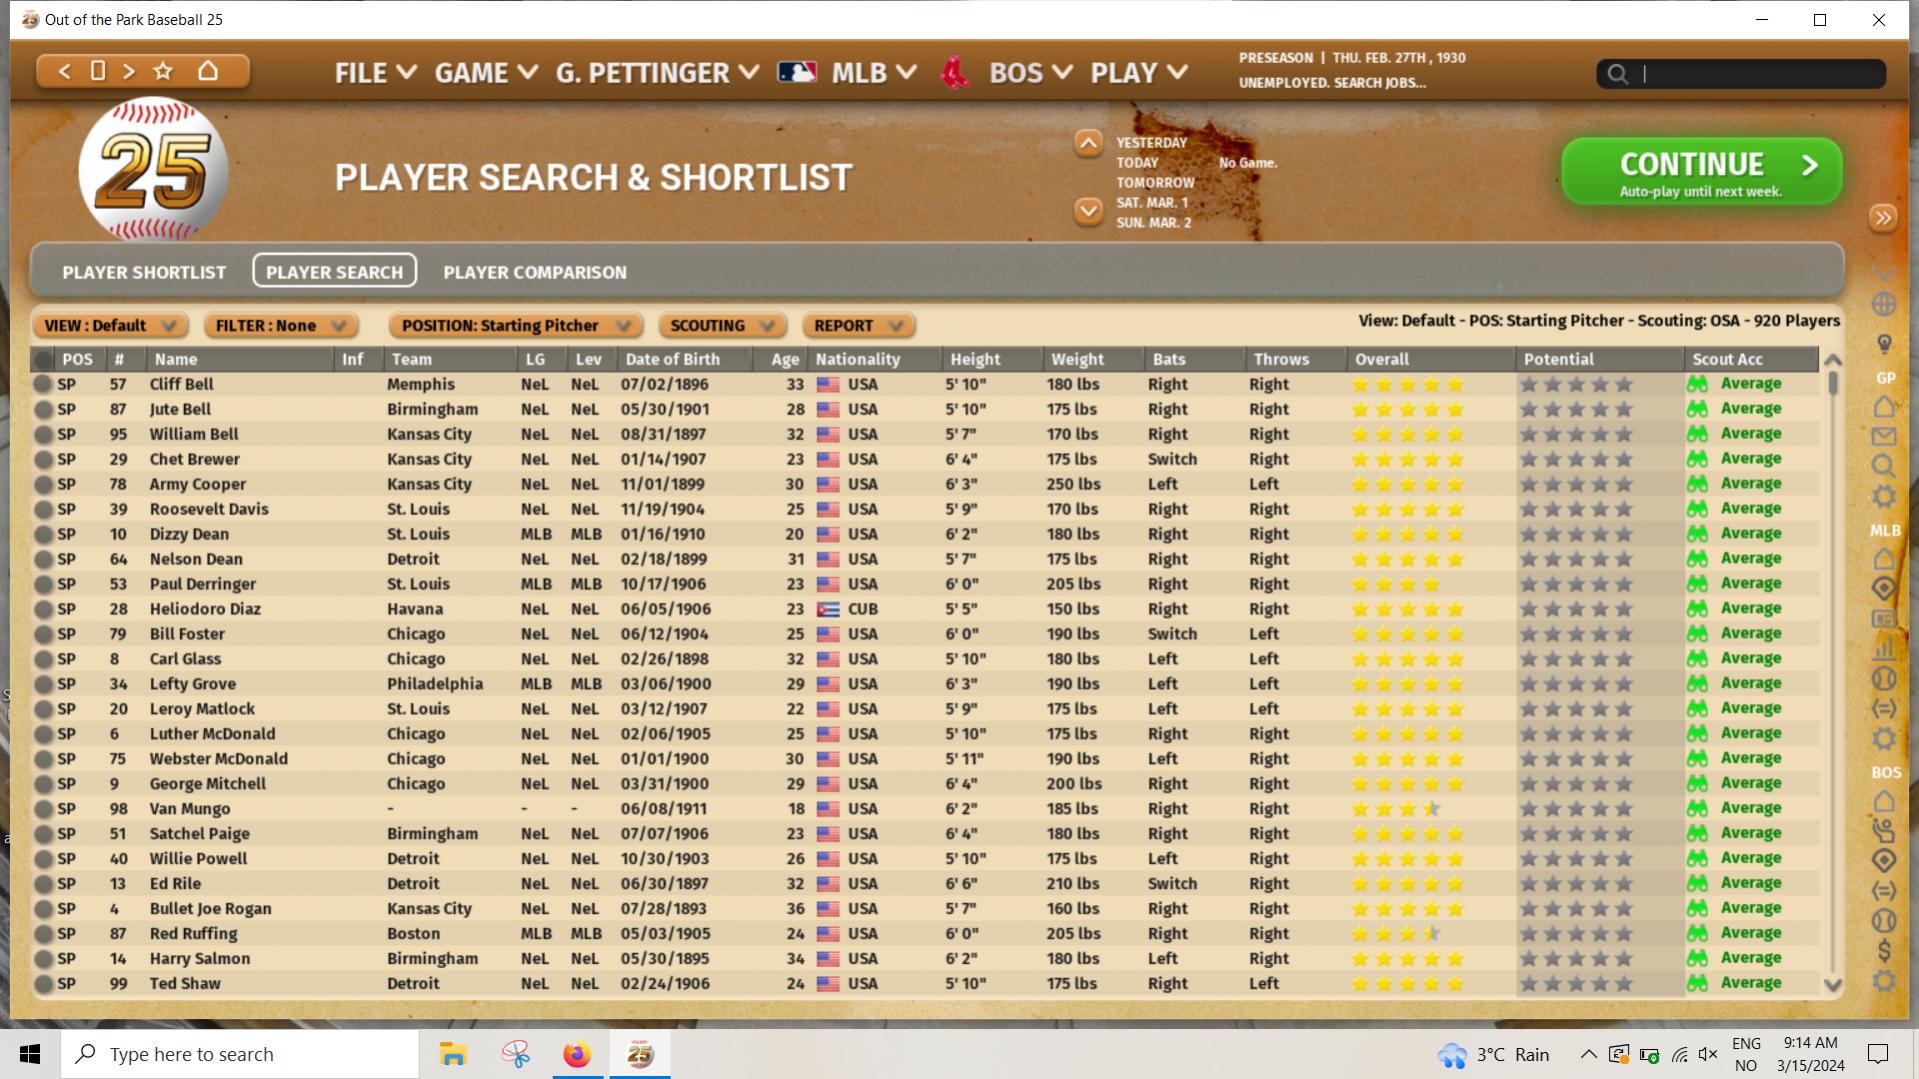
Task: Open Firefox from the Windows taskbar
Action: click(577, 1054)
